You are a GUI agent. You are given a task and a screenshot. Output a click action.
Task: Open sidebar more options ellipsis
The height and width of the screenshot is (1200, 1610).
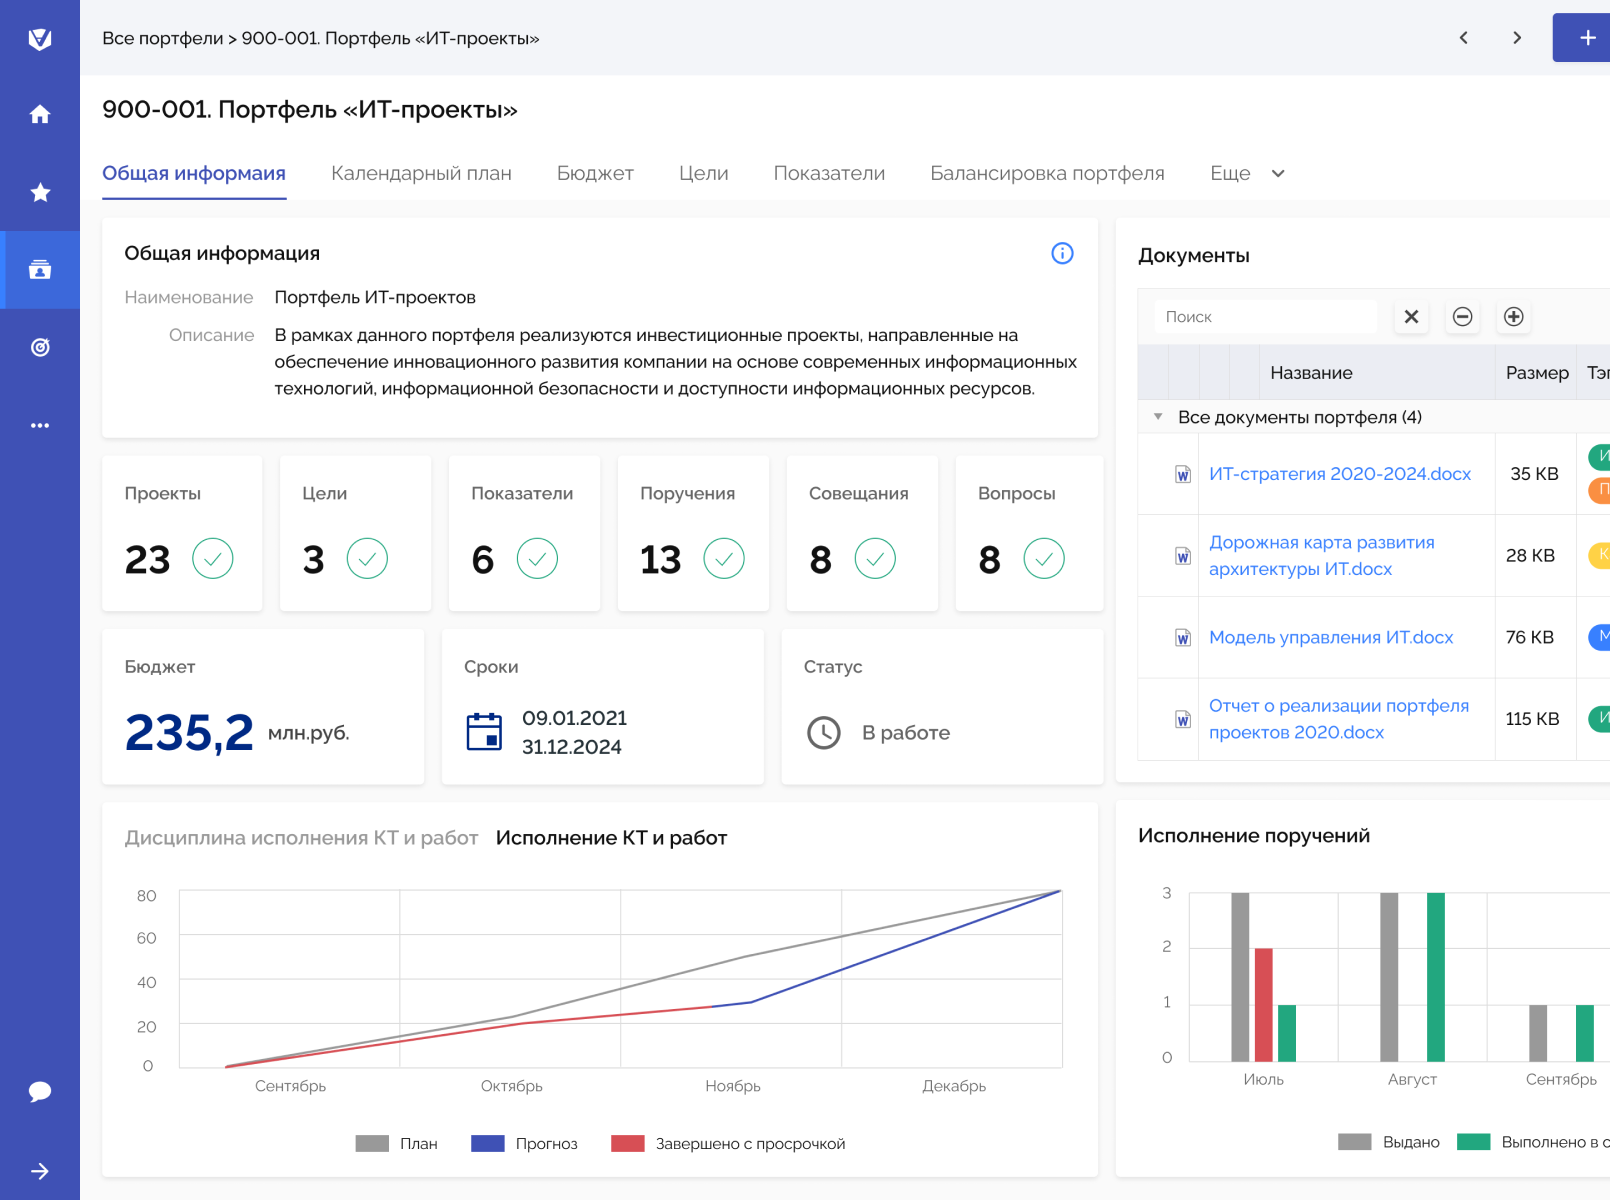[40, 425]
